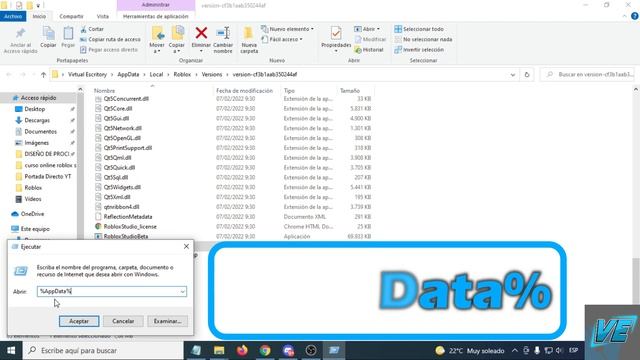Create a Nueva carpeta
This screenshot has width=640, height=360.
pyautogui.click(x=249, y=40)
